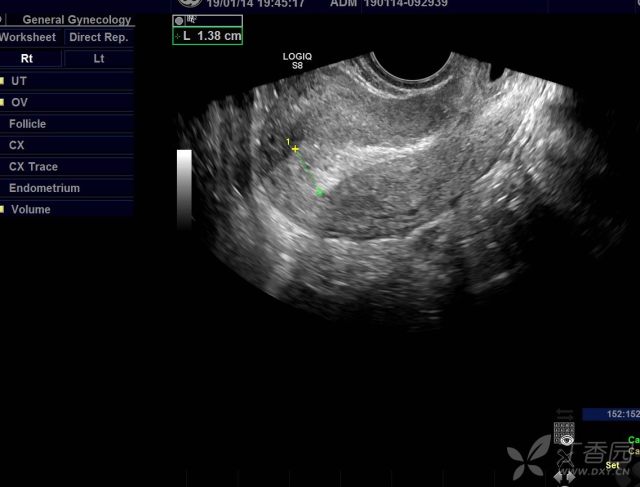This screenshot has width=640, height=487.
Task: Click the yellow caliper marker 1 crosshair
Action: [295, 149]
